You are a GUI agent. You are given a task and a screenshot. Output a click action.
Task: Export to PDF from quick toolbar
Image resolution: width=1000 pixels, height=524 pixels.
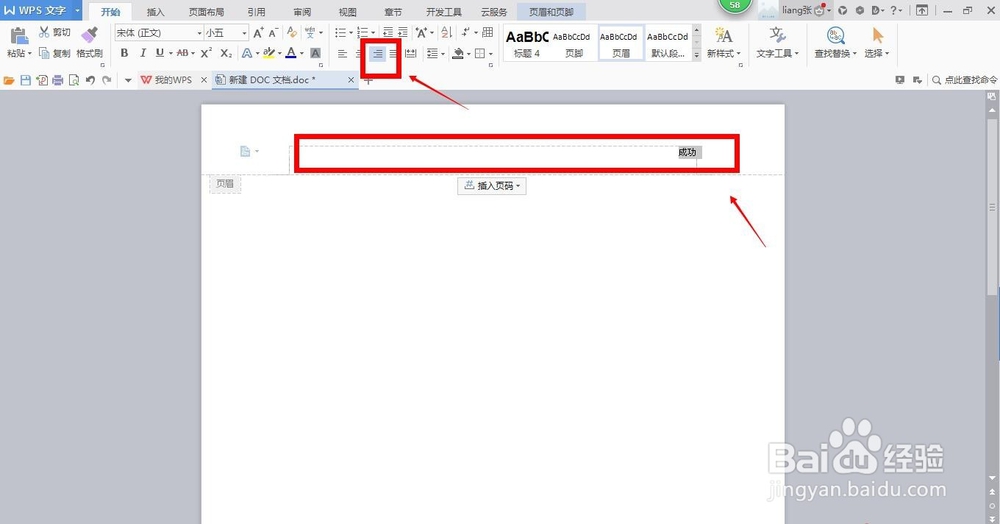click(x=42, y=80)
